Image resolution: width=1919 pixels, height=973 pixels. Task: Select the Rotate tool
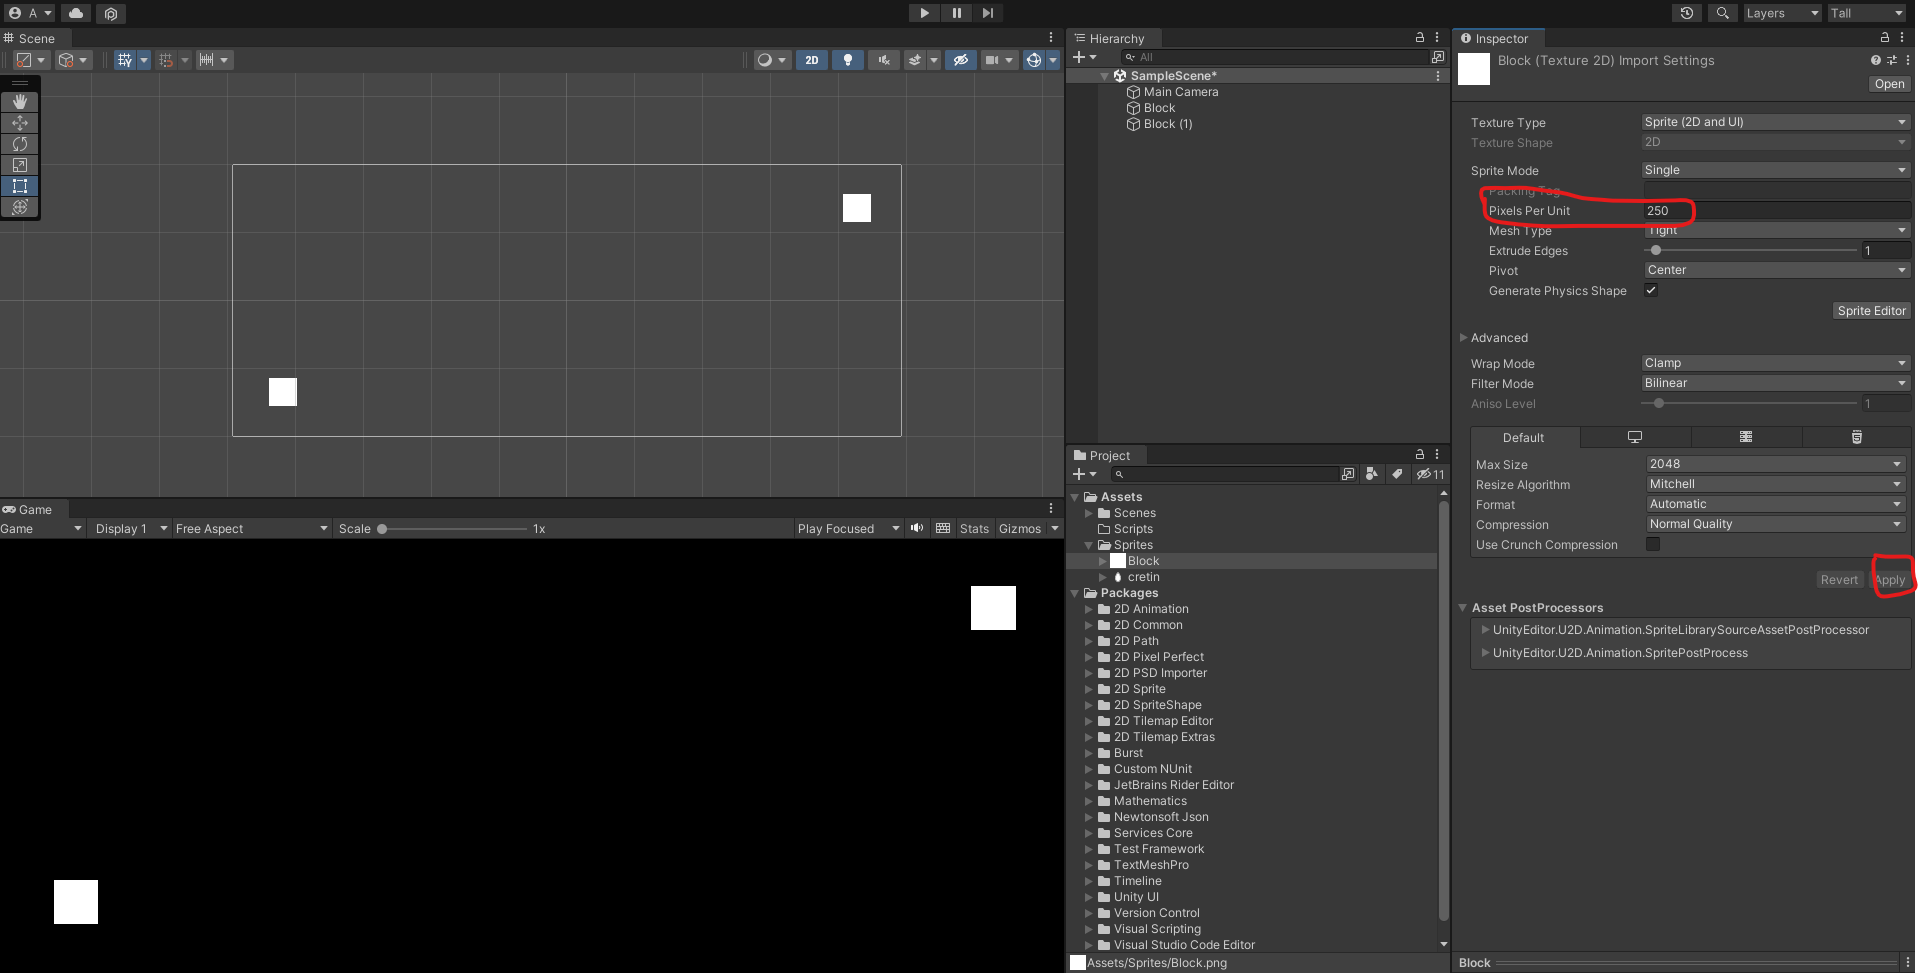click(x=20, y=144)
